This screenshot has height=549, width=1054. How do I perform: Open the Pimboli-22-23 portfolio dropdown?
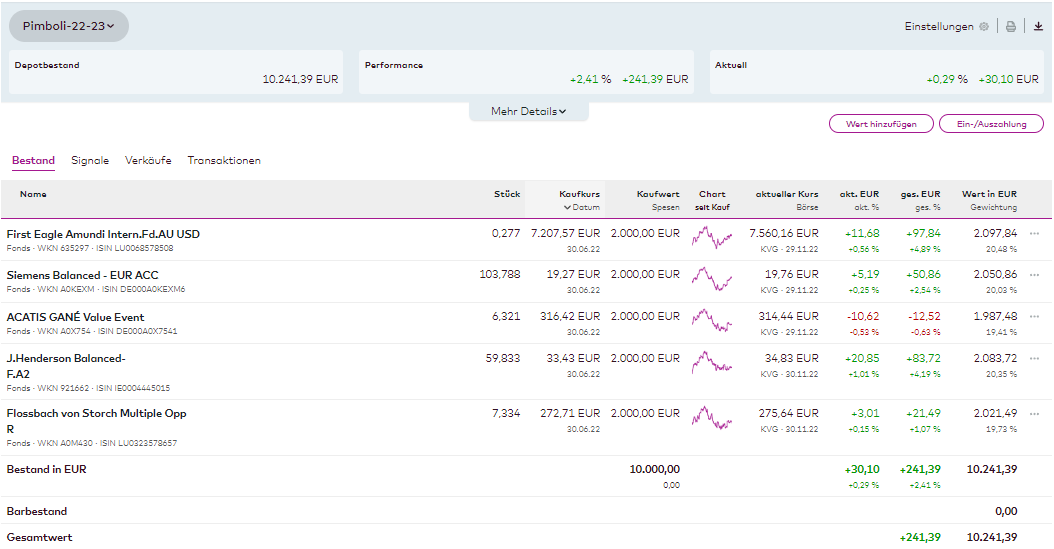[x=69, y=26]
